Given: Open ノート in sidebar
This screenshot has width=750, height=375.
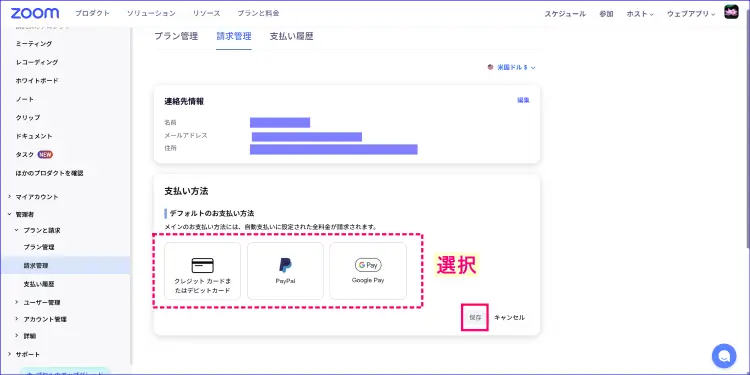Looking at the screenshot, I should coord(24,99).
